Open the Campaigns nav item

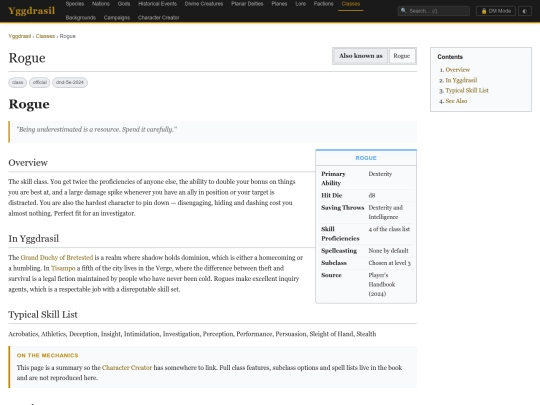point(117,18)
